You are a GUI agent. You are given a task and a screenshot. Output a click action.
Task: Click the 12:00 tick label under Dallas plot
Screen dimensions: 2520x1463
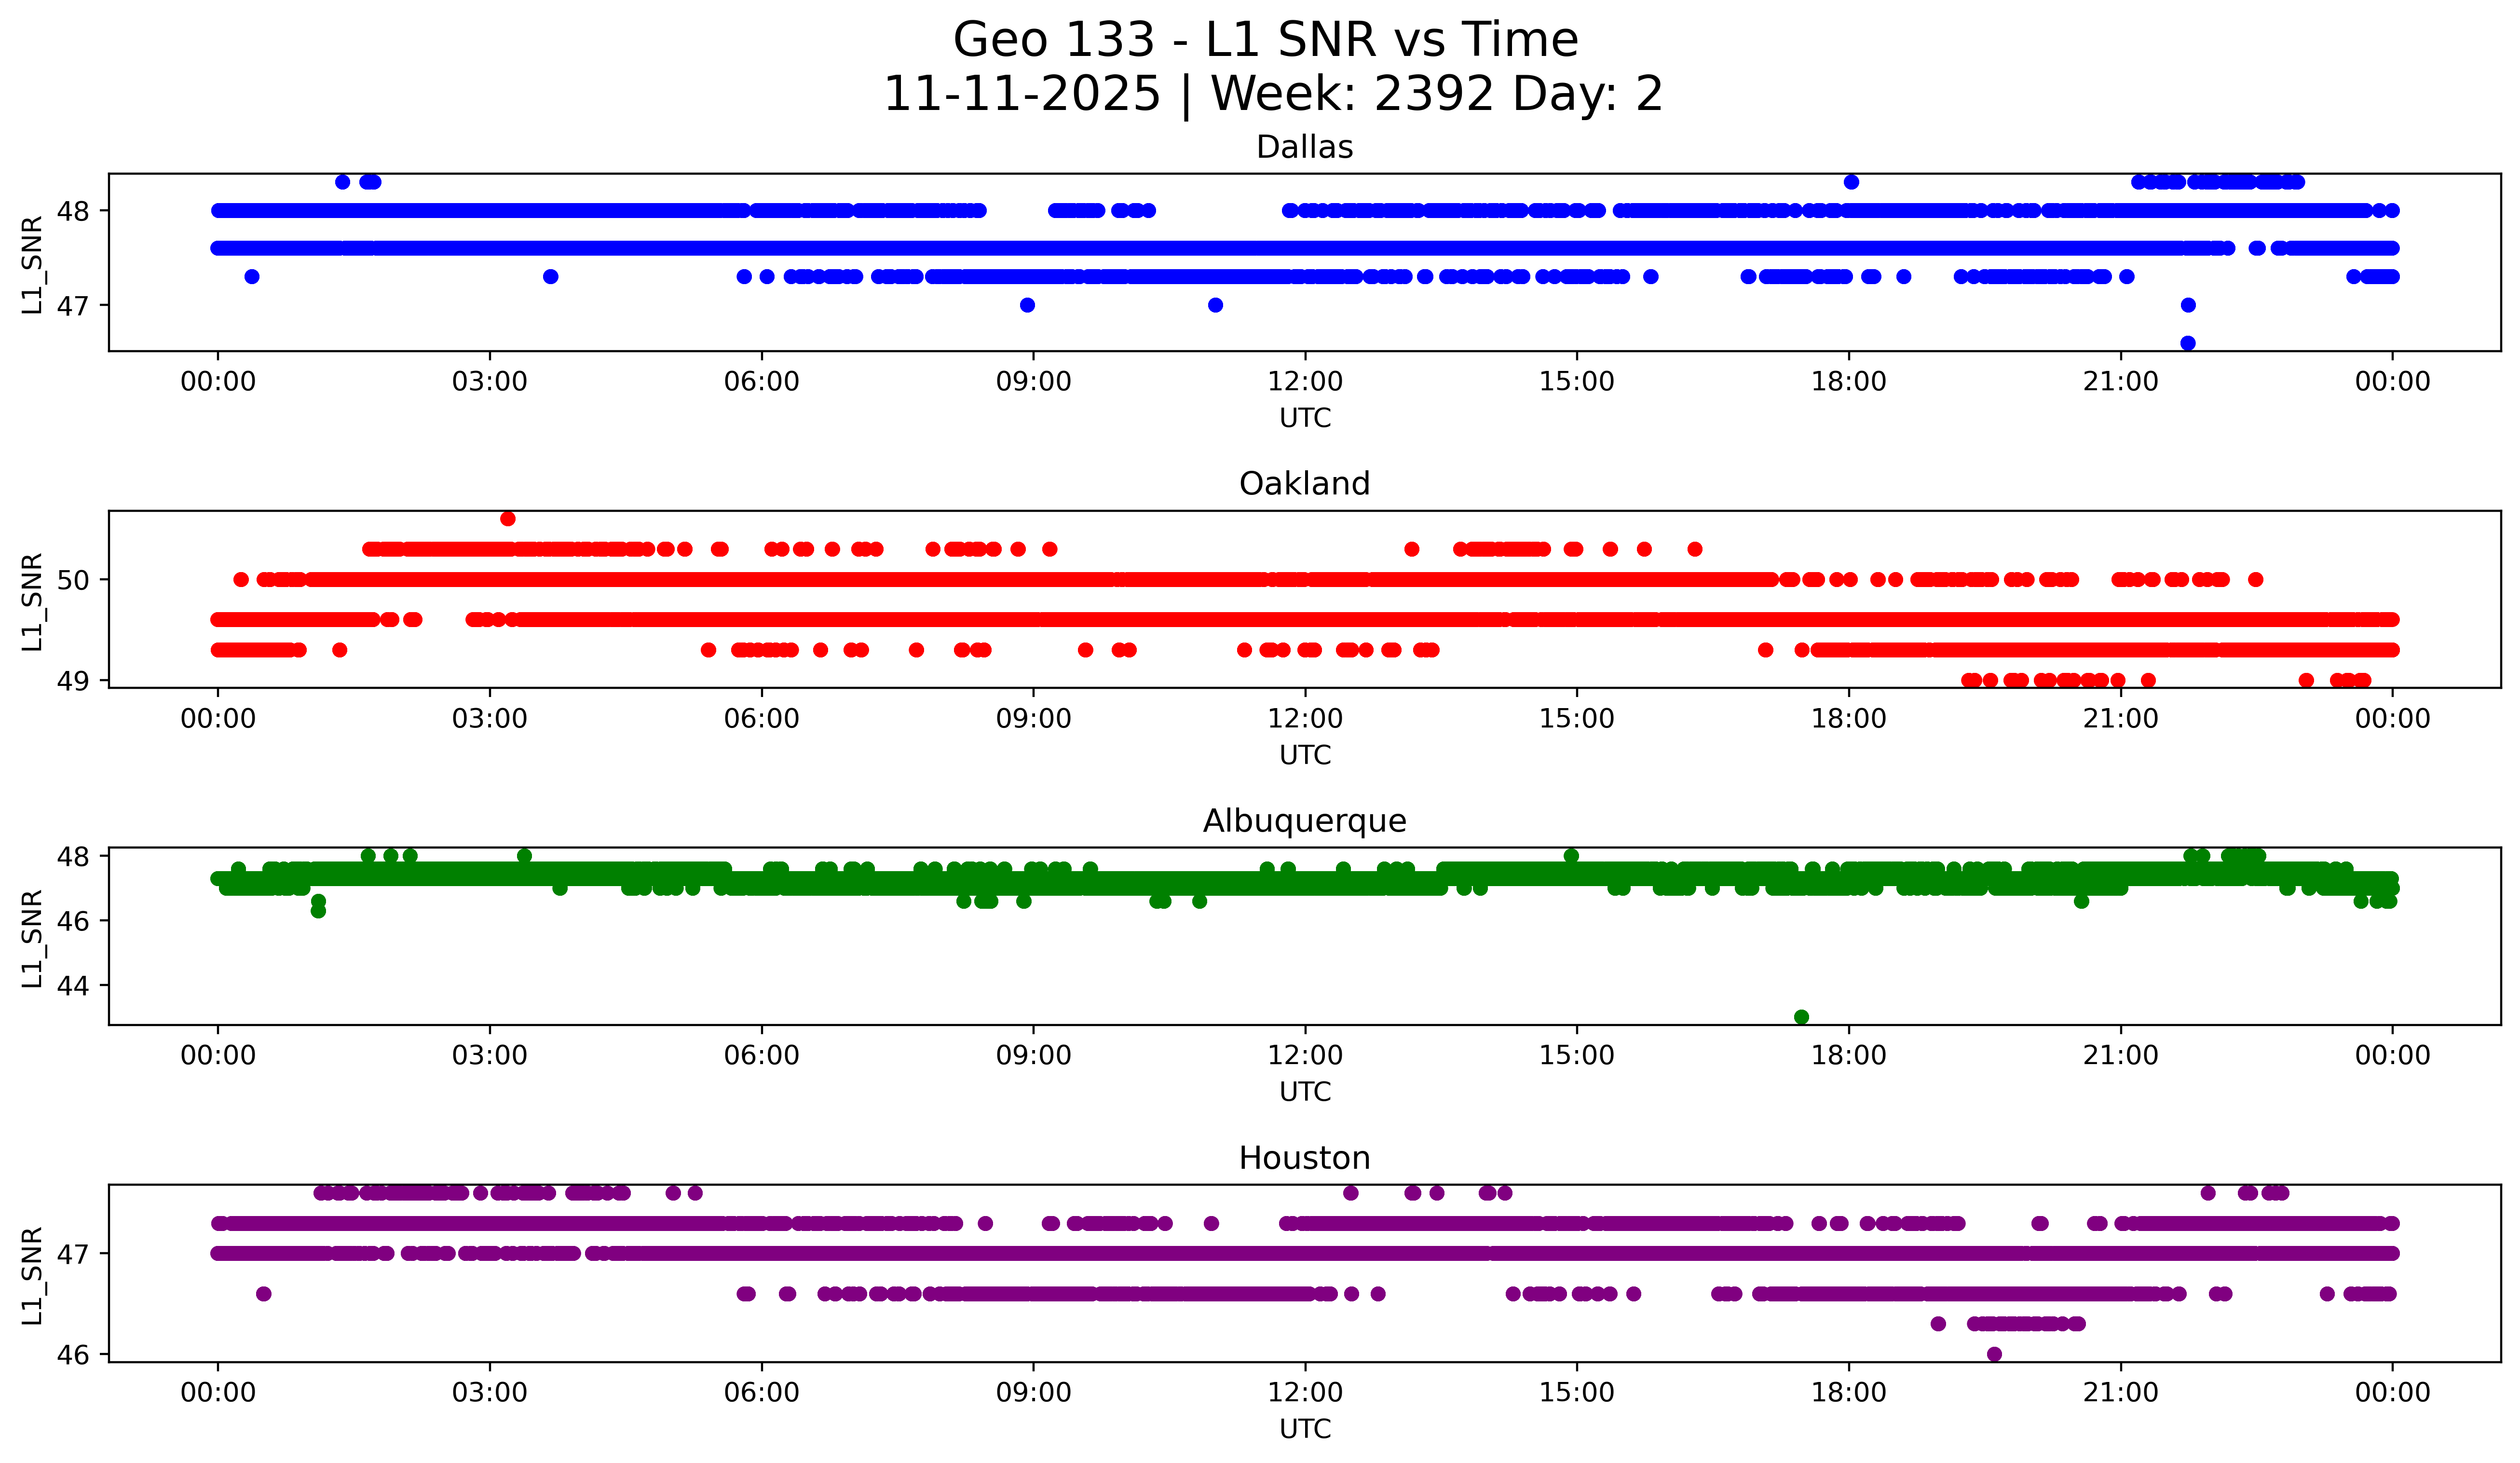pyautogui.click(x=1305, y=382)
